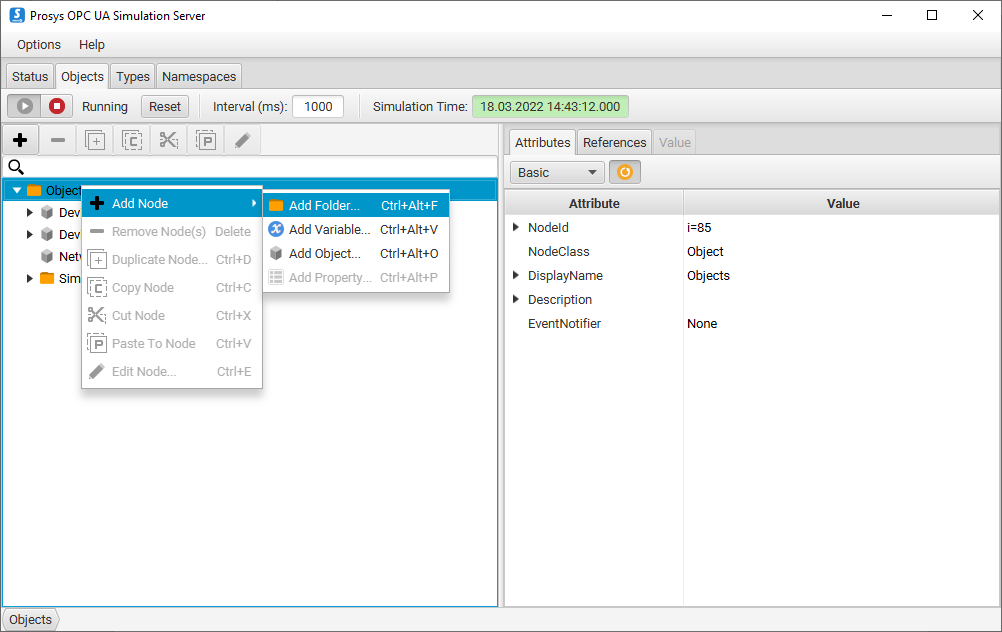Open the Namespaces tab

[199, 77]
